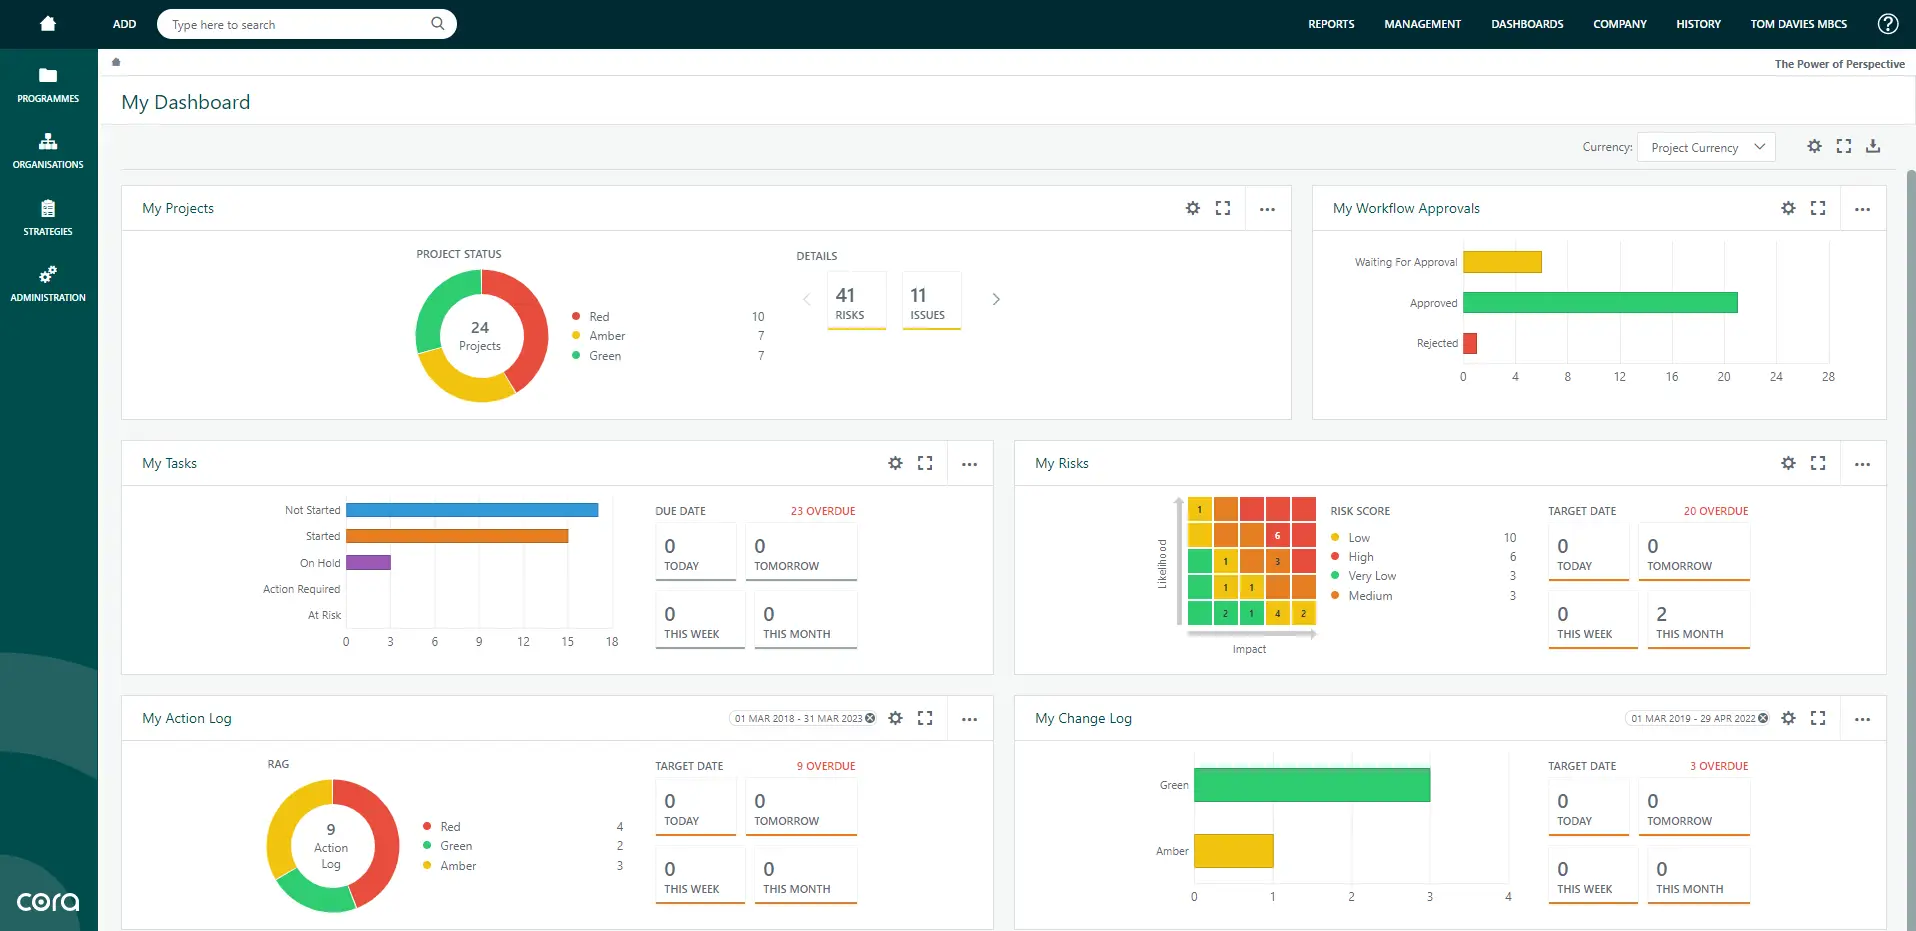Open the Reports menu
This screenshot has height=931, width=1916.
click(x=1331, y=24)
